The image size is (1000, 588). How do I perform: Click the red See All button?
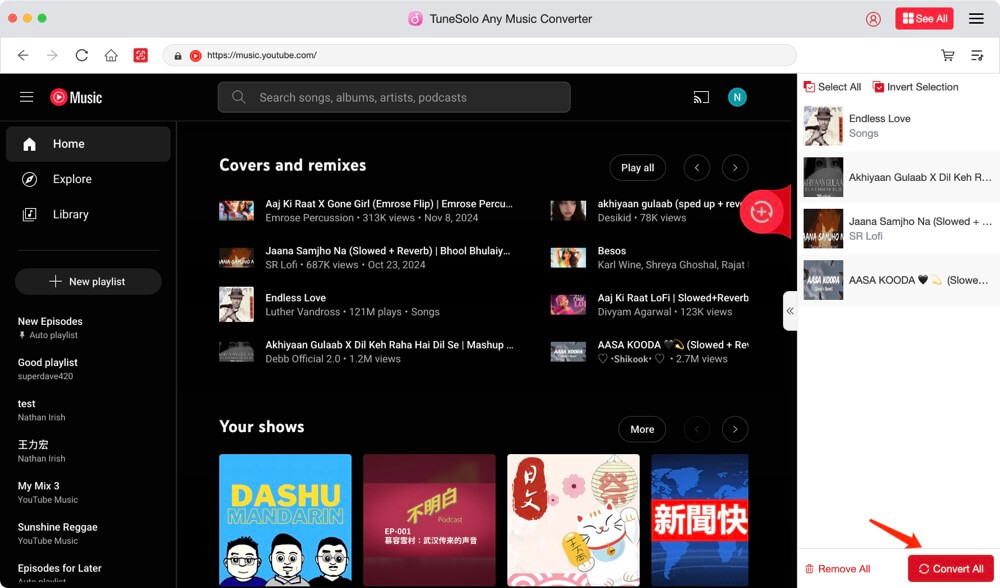924,18
